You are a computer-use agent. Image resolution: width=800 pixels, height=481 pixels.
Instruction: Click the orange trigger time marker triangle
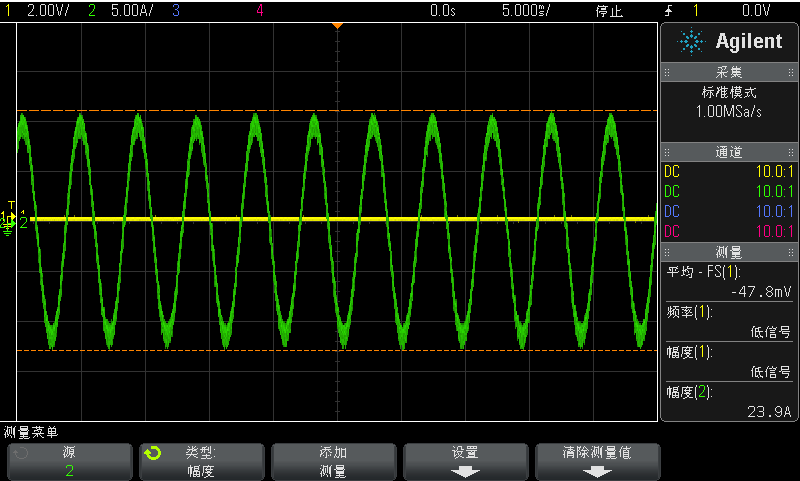click(337, 24)
